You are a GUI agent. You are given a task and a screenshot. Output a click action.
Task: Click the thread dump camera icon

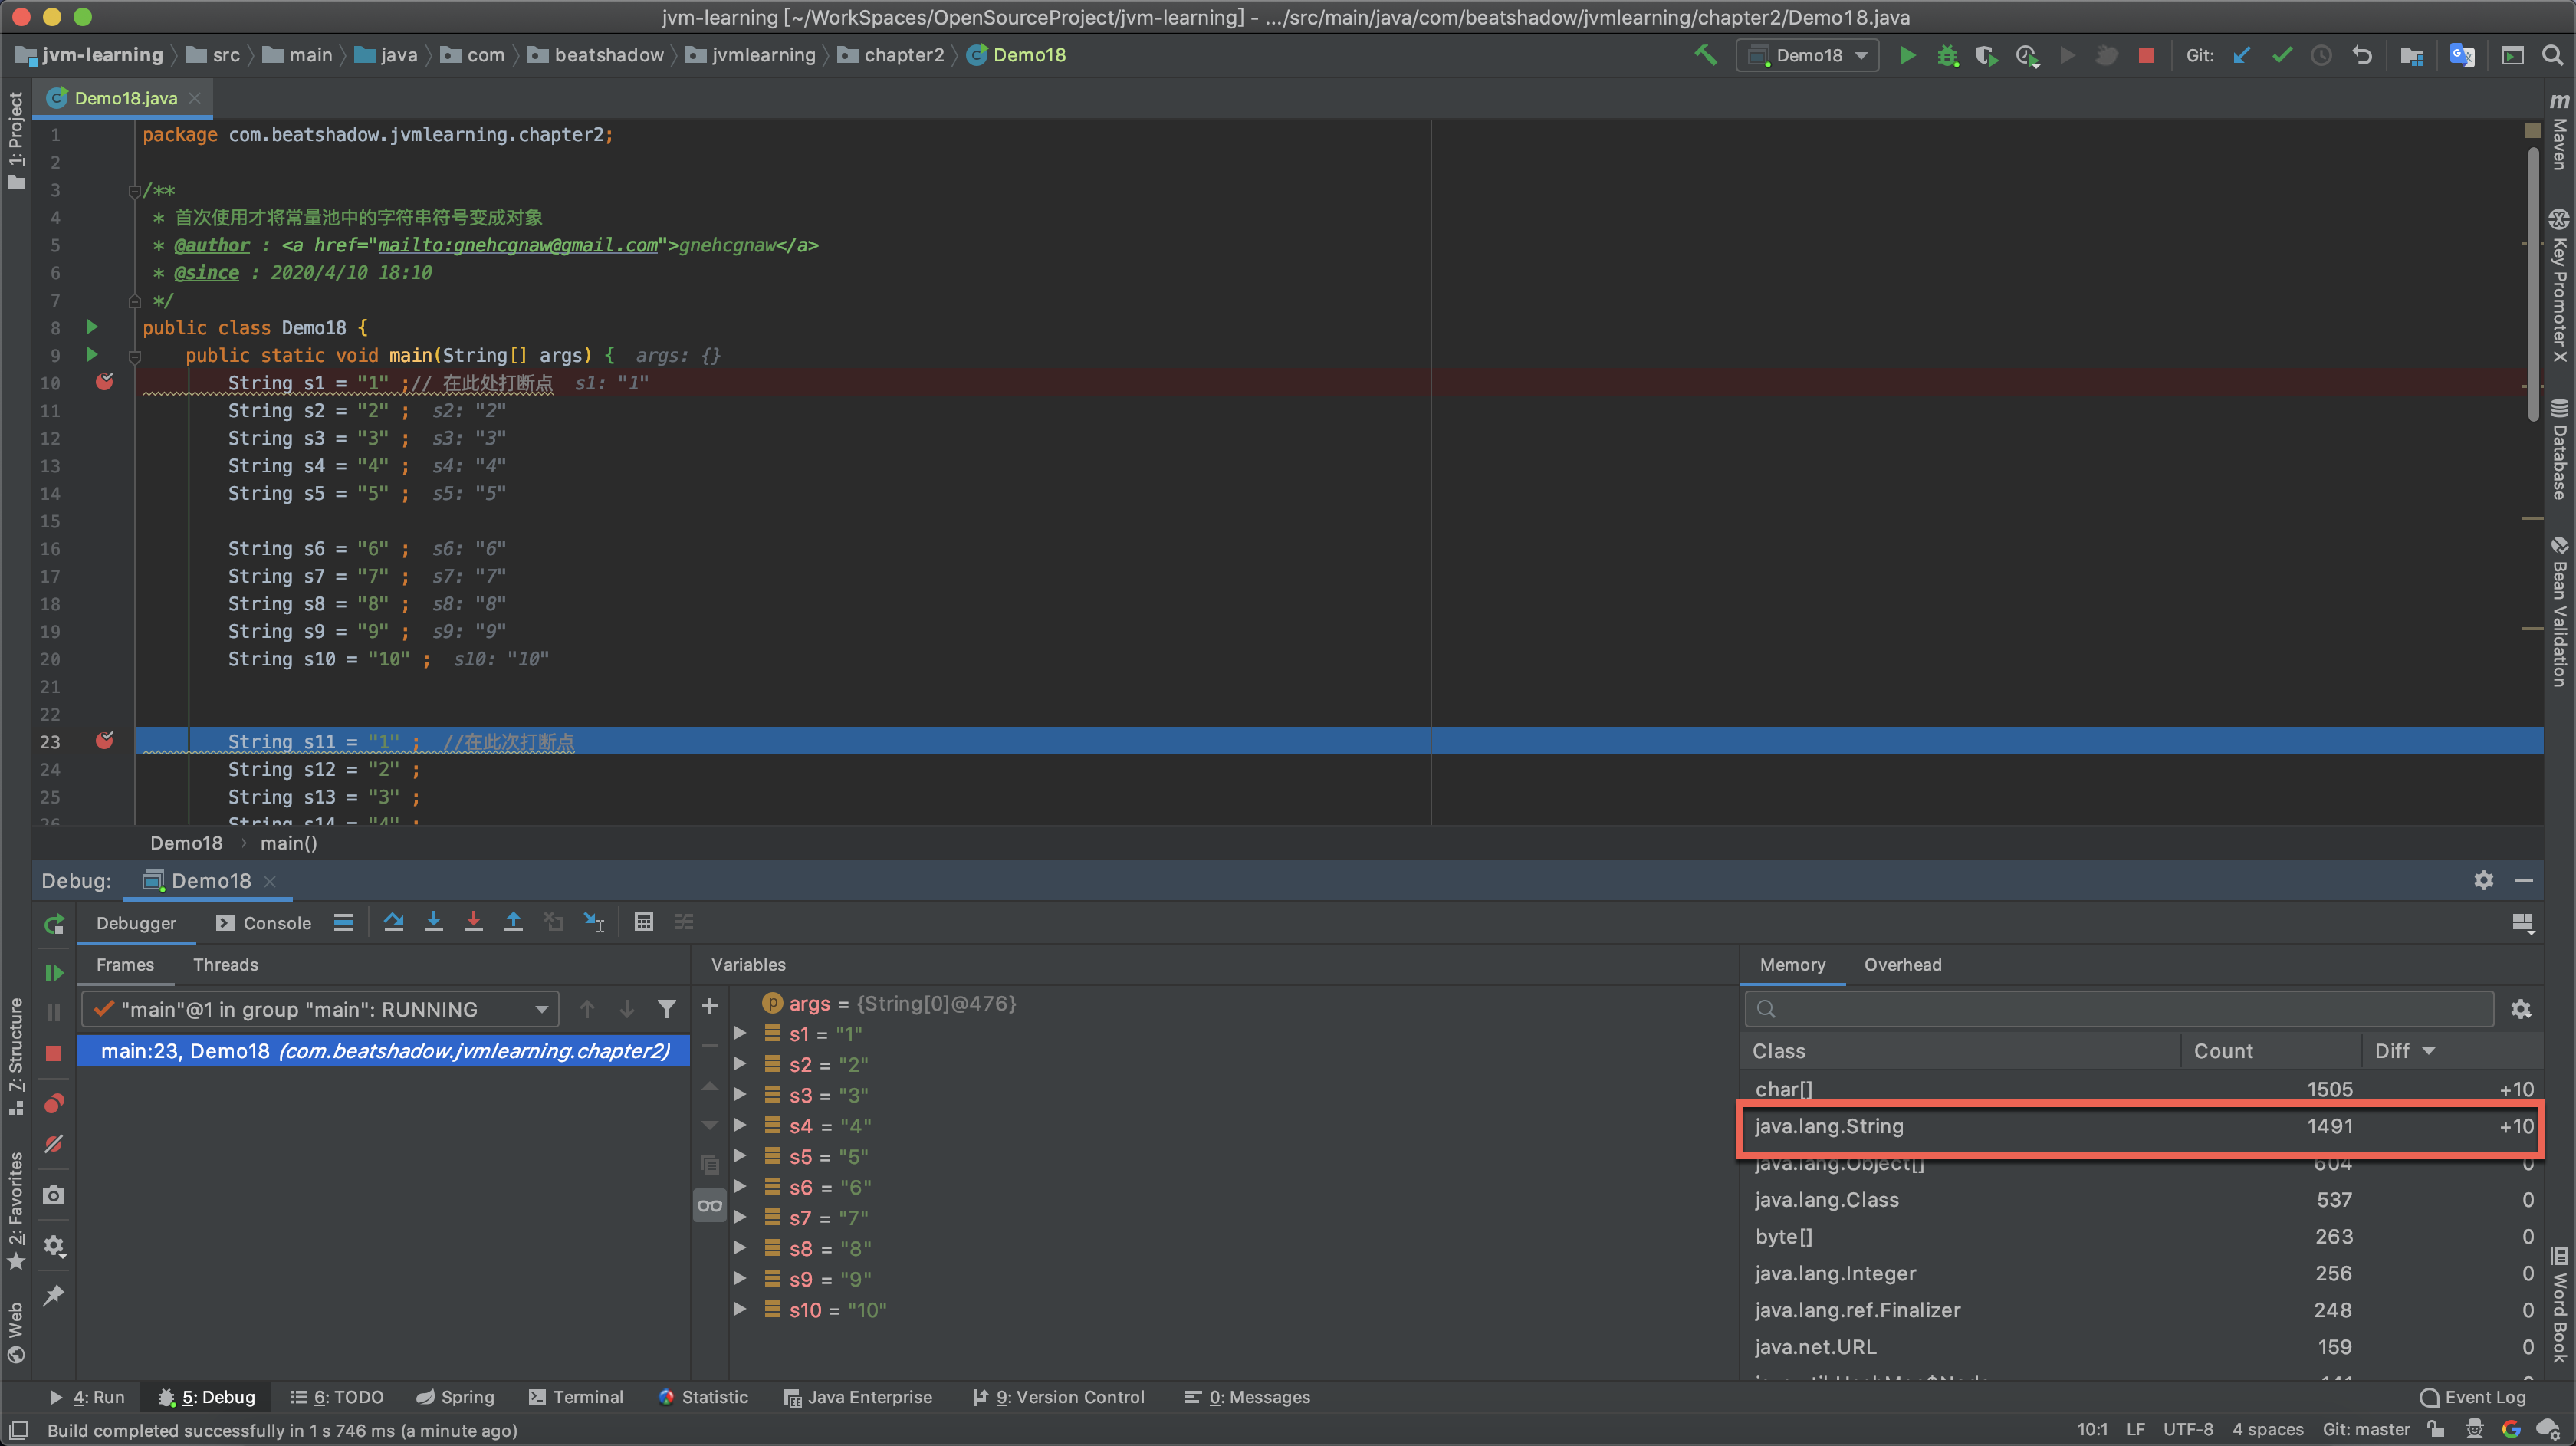(x=54, y=1195)
